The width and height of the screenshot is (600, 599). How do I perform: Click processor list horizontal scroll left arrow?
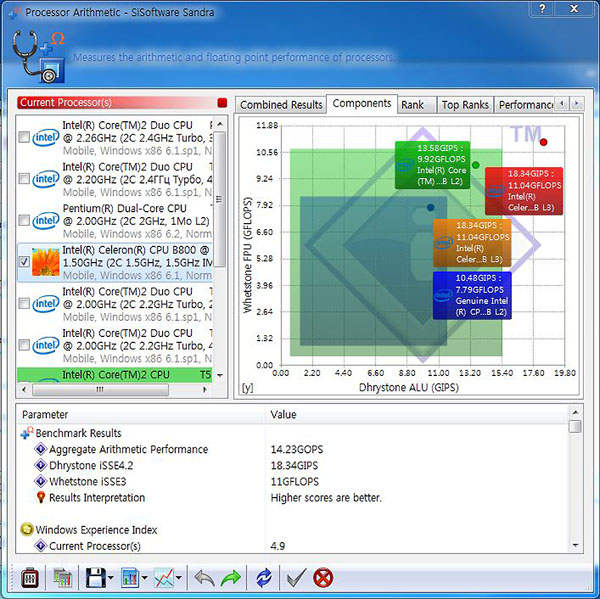(24, 390)
